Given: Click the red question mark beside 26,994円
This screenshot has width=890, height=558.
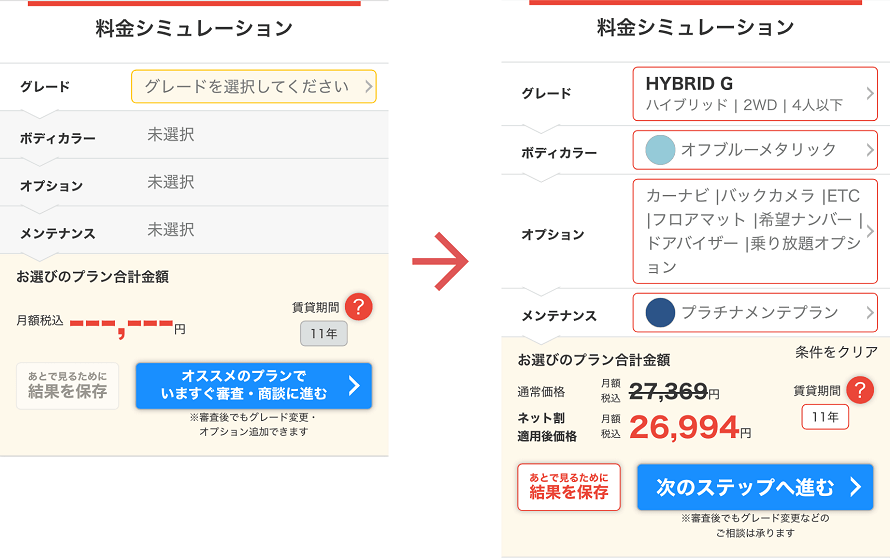Looking at the screenshot, I should (860, 390).
